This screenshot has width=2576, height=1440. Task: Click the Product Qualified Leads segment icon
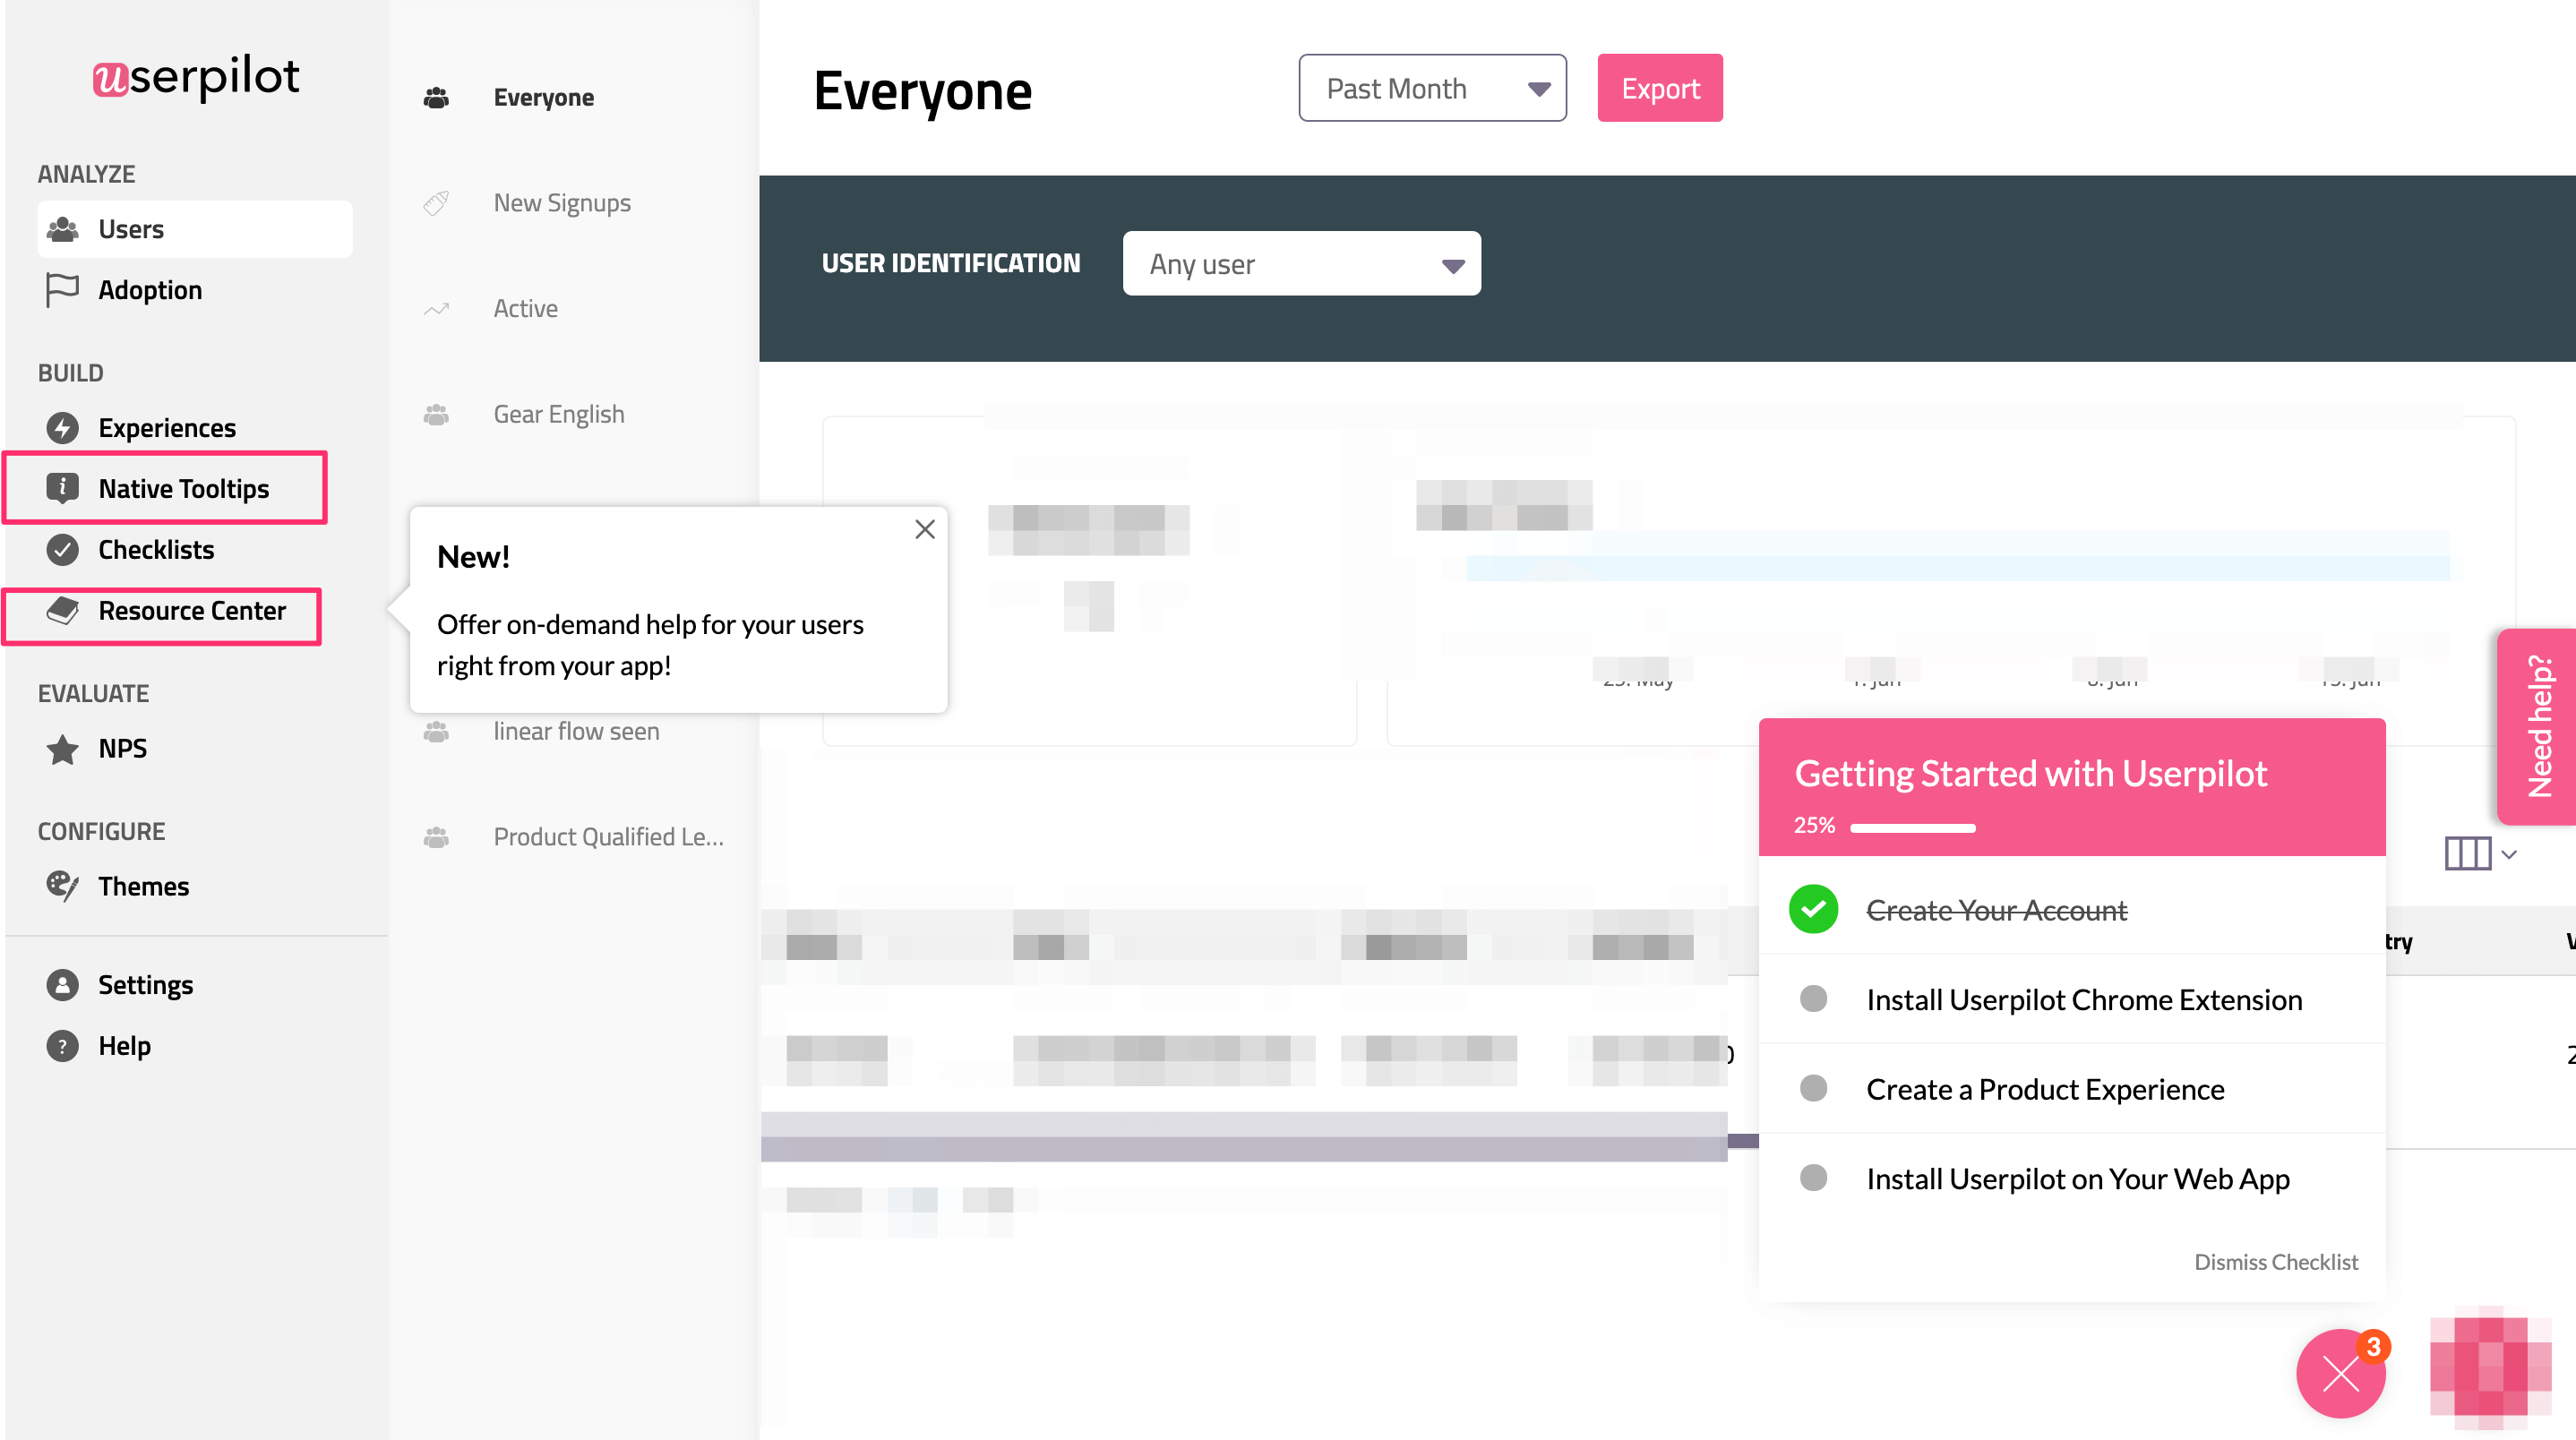pos(436,838)
